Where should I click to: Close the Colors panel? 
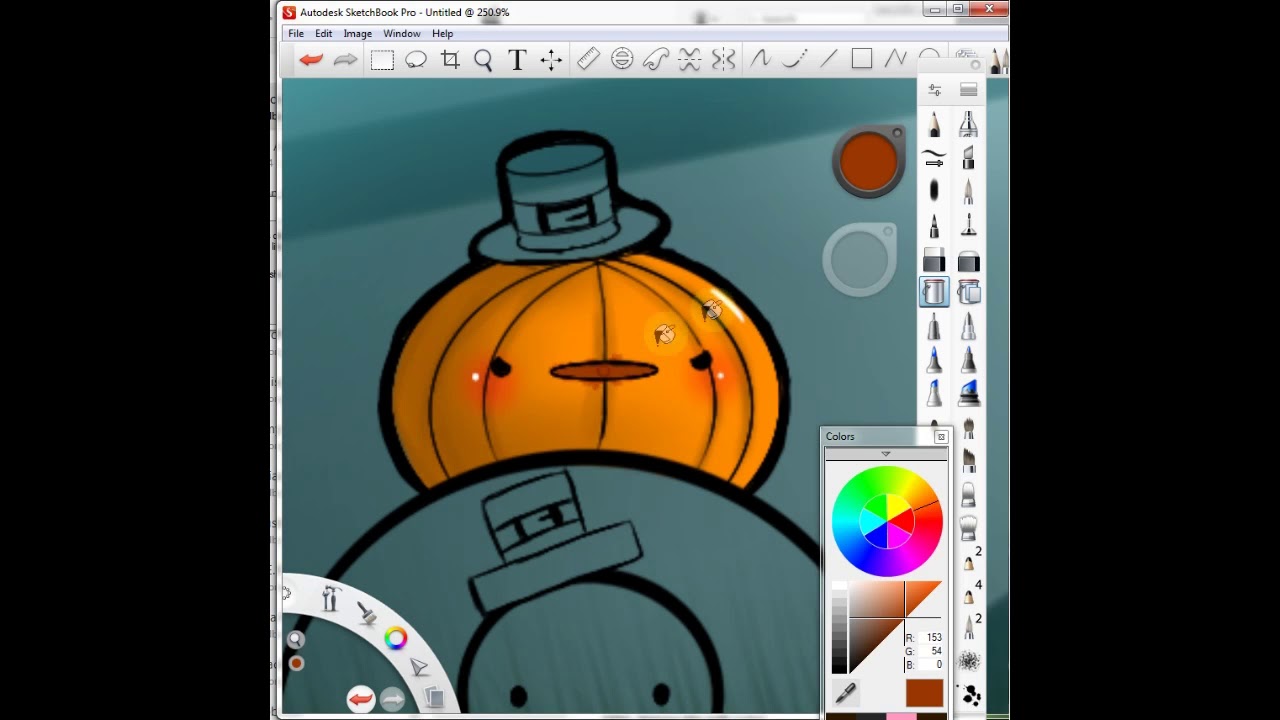point(940,437)
